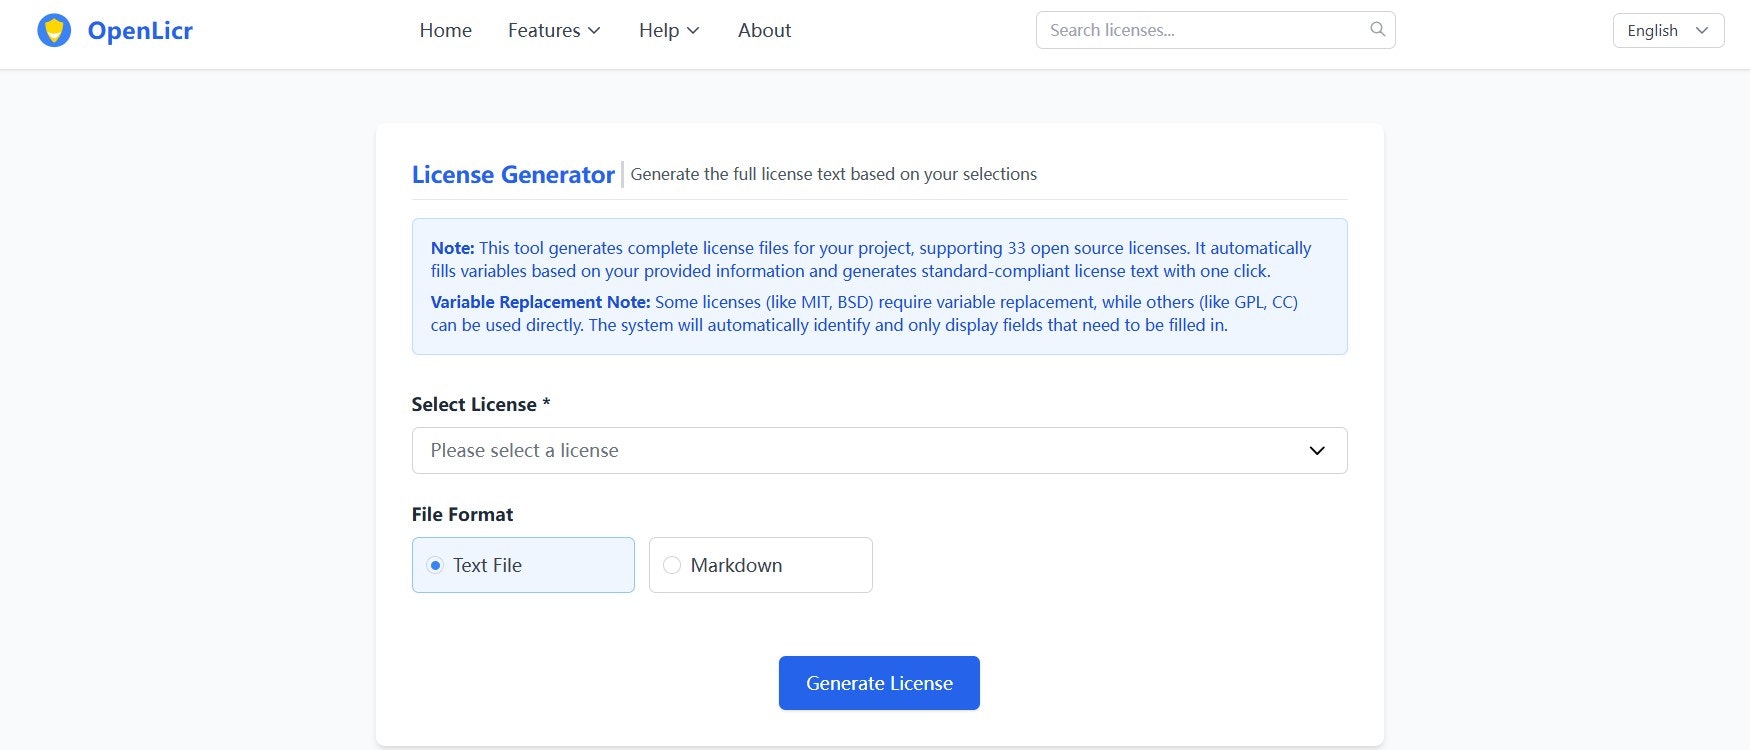Open the English language dropdown
Screen dimensions: 1750x750
point(1668,31)
